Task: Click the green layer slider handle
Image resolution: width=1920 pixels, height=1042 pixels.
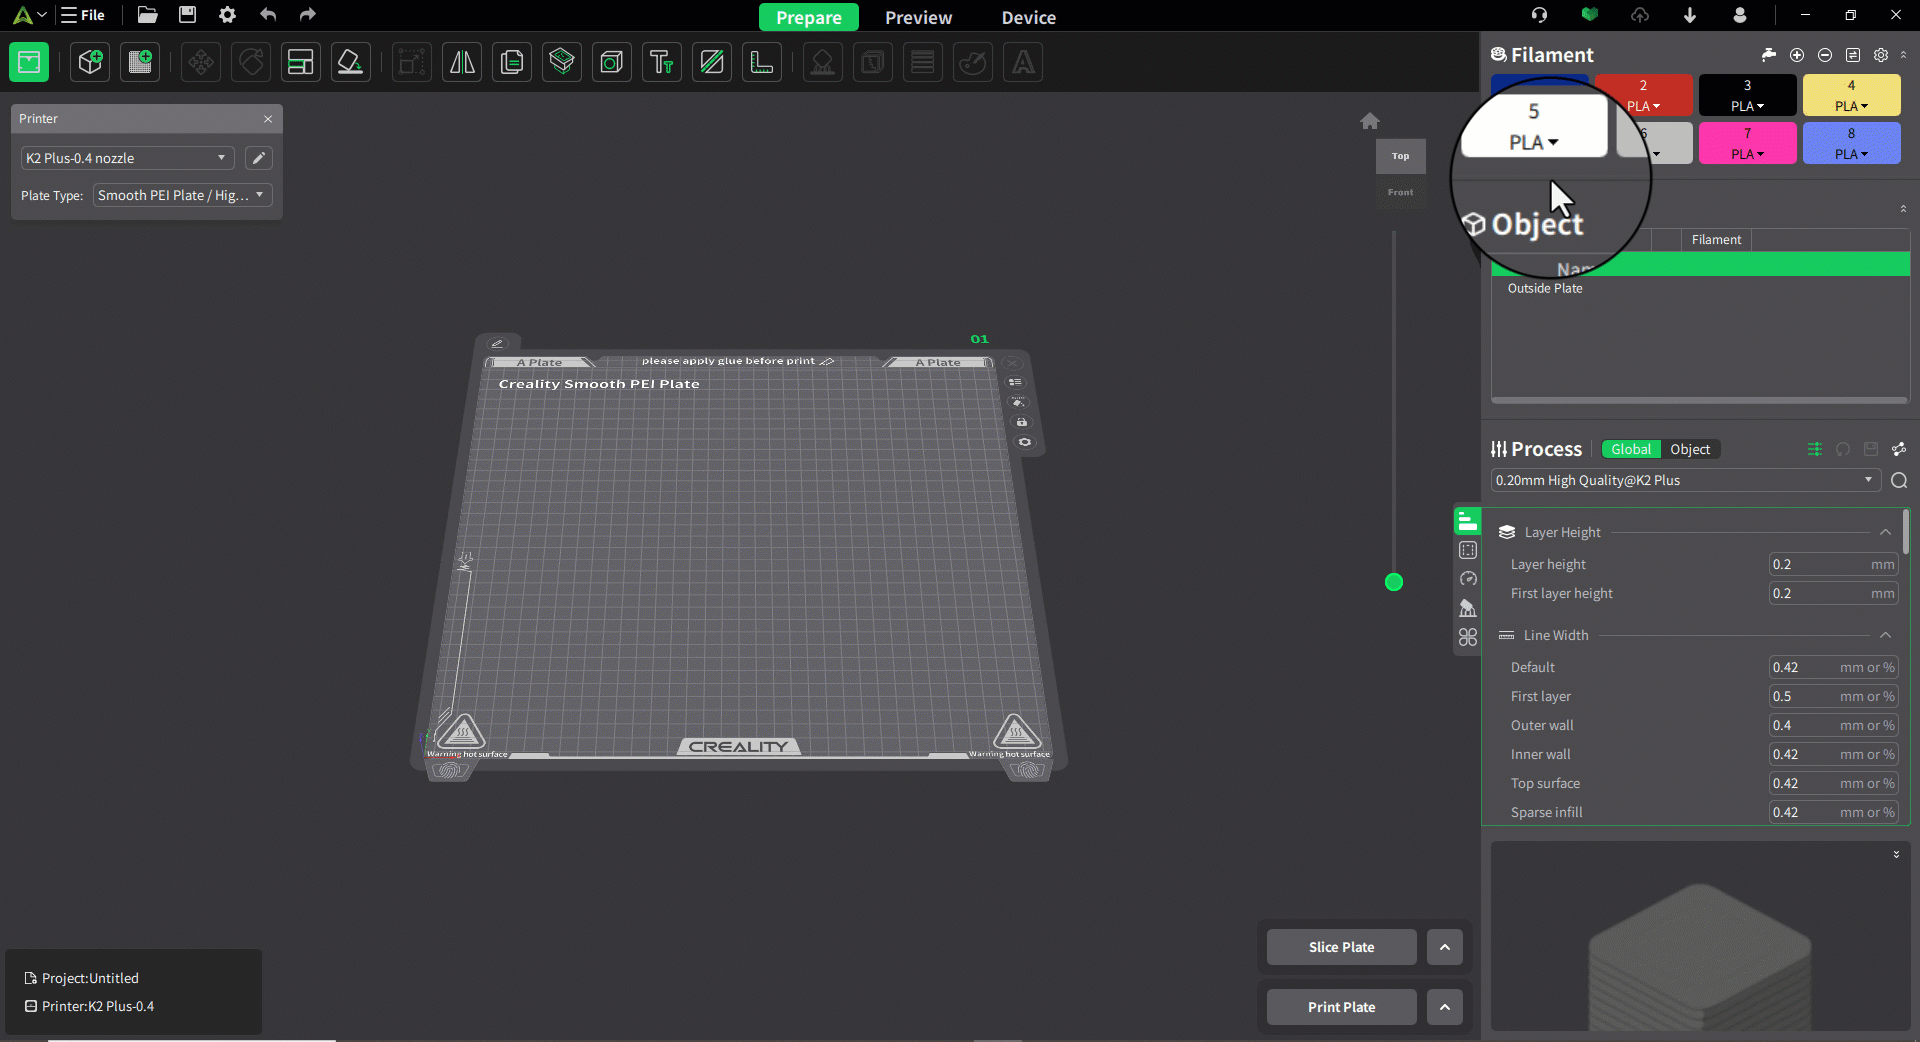Action: coord(1394,582)
